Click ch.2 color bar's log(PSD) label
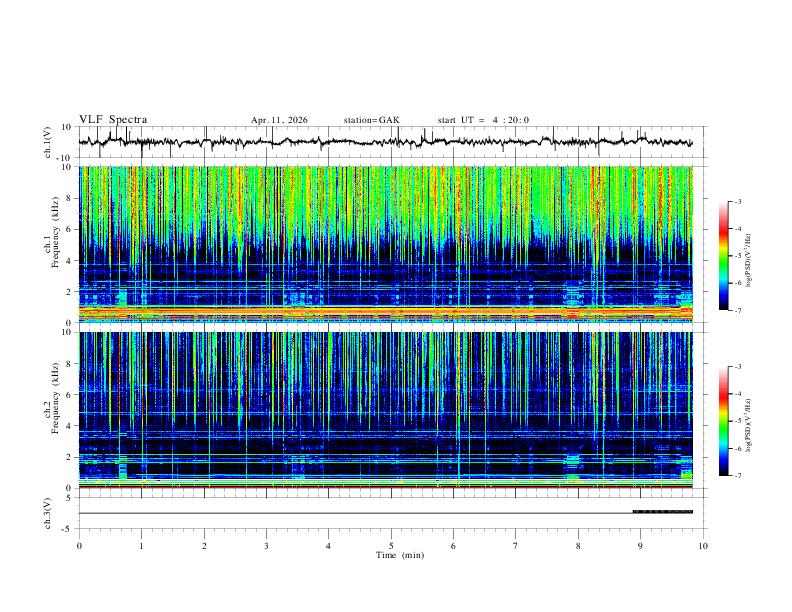792x612 pixels. coord(748,425)
